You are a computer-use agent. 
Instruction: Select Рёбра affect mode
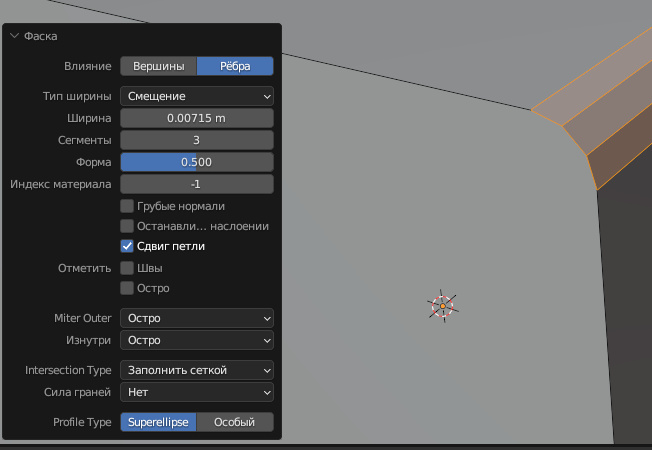pyautogui.click(x=235, y=66)
